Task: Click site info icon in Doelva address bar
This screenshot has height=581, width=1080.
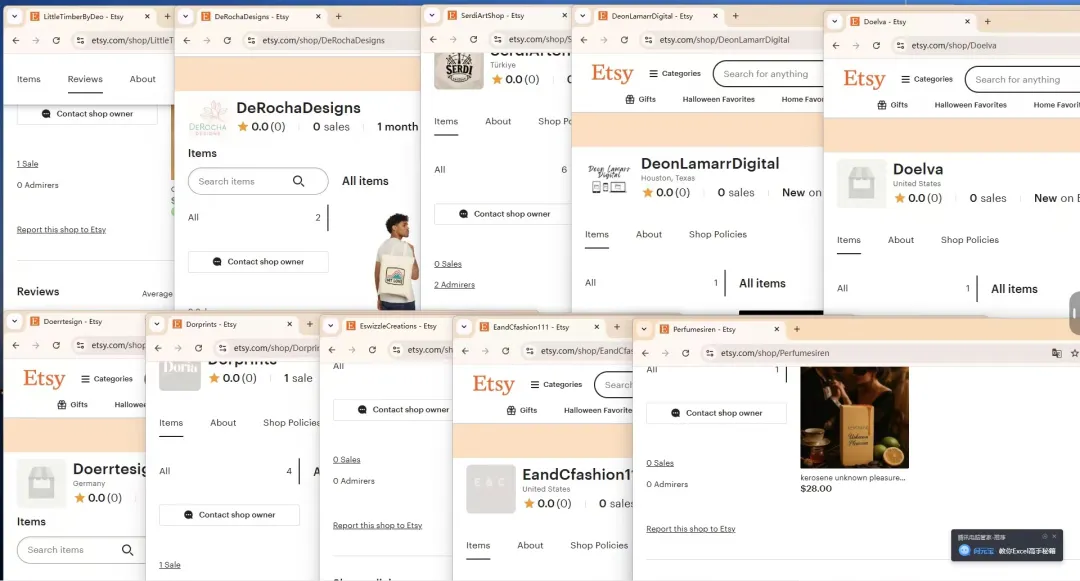Action: point(900,45)
